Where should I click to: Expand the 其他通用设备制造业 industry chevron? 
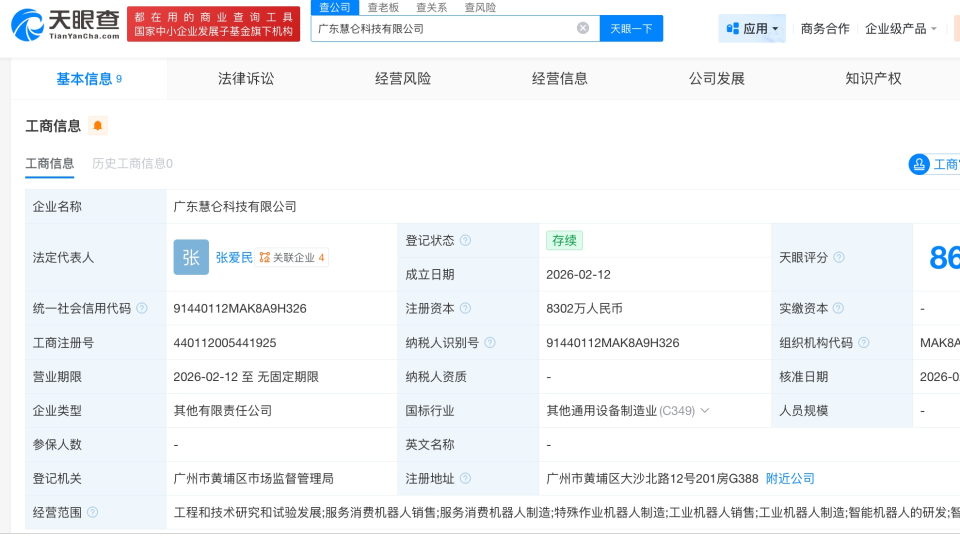[x=705, y=411]
